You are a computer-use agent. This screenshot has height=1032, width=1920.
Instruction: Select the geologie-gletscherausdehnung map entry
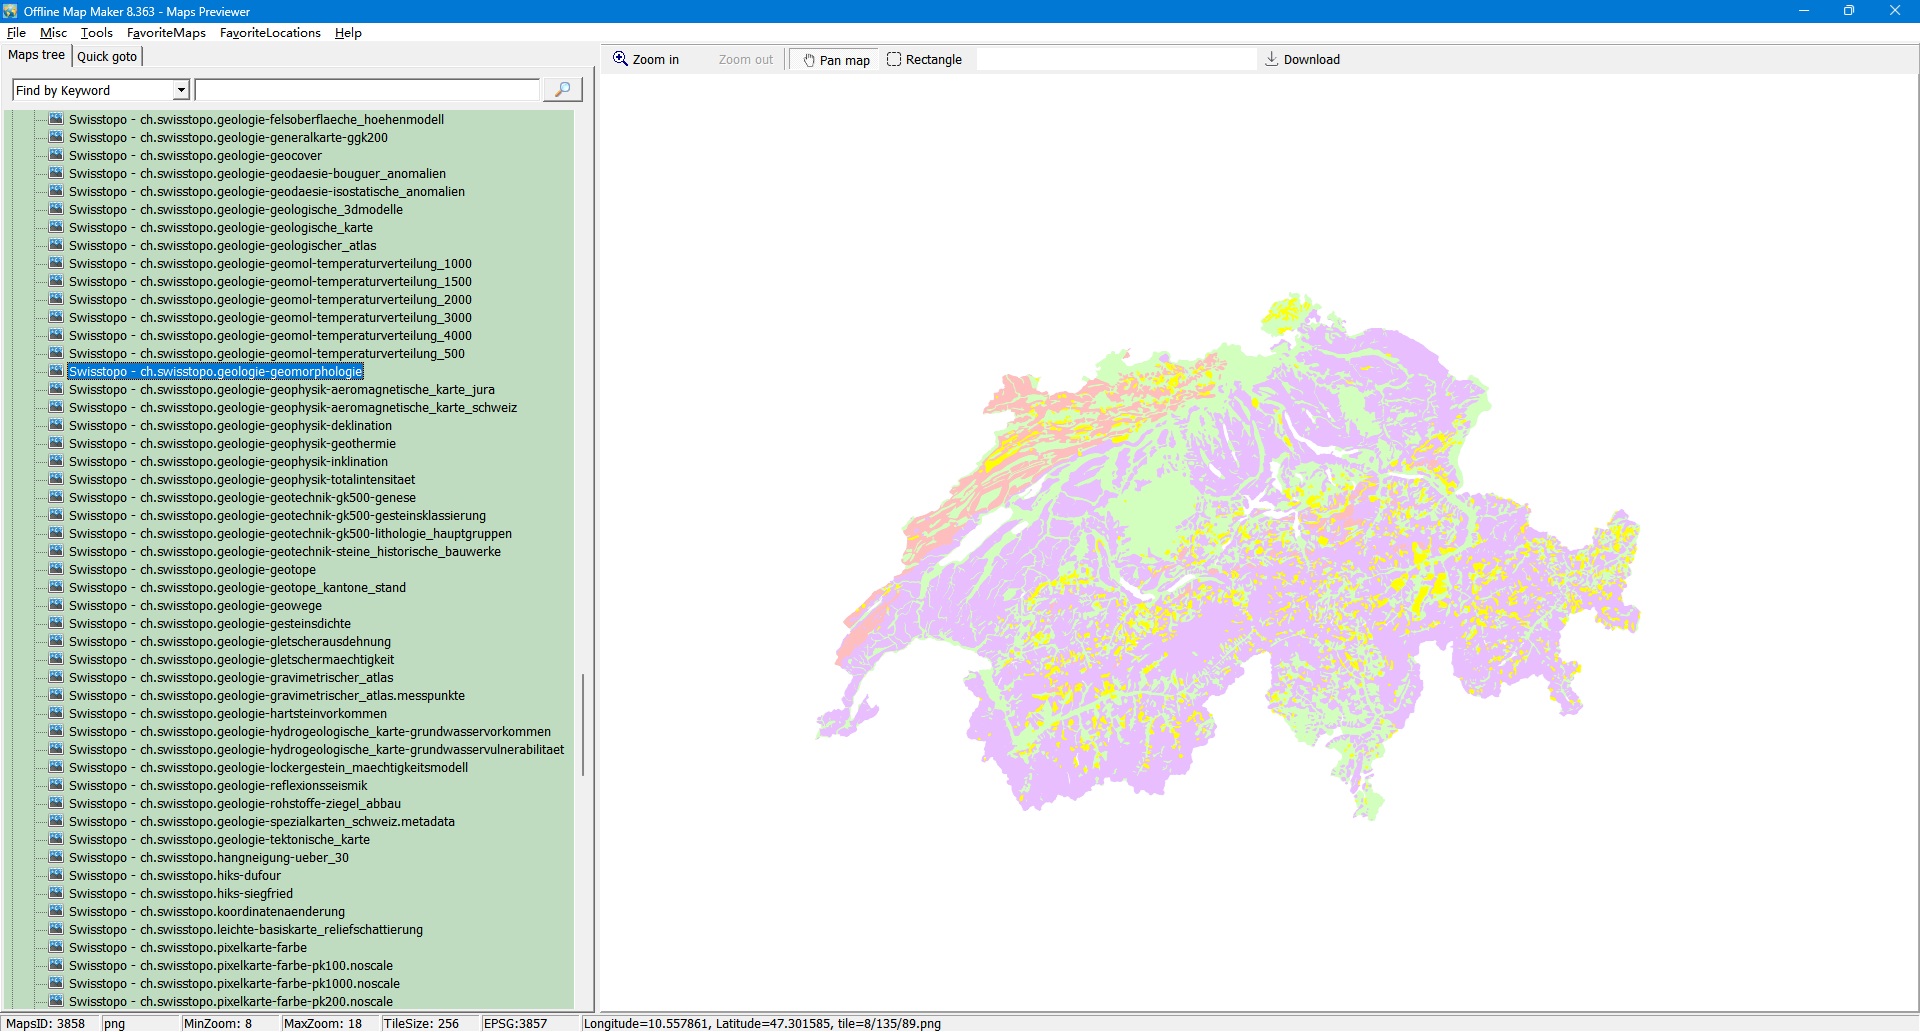coord(230,641)
